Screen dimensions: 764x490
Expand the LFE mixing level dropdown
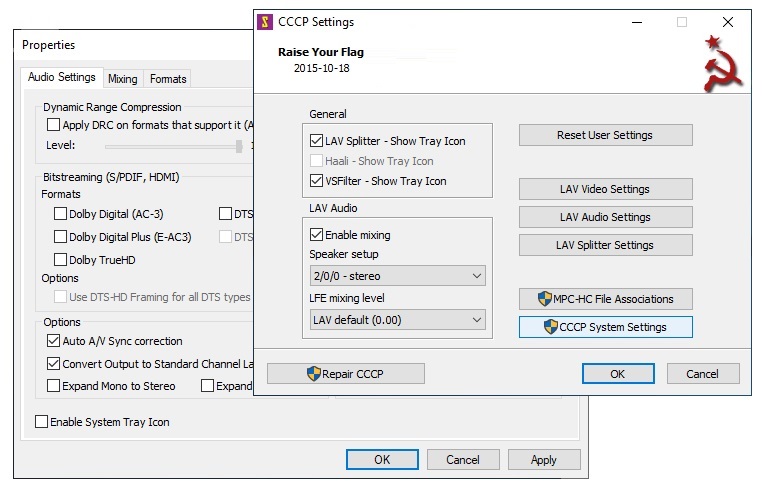click(x=397, y=320)
